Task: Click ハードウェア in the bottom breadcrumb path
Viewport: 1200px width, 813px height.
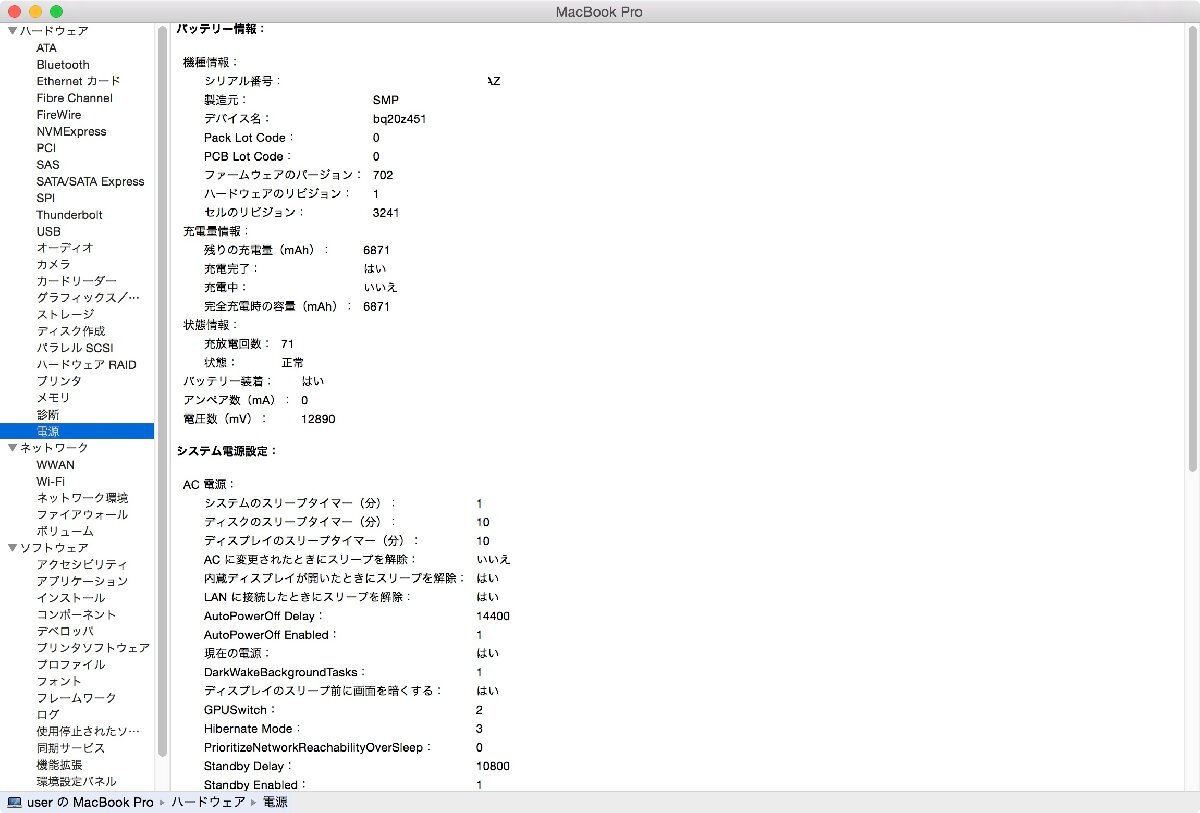Action: (208, 801)
